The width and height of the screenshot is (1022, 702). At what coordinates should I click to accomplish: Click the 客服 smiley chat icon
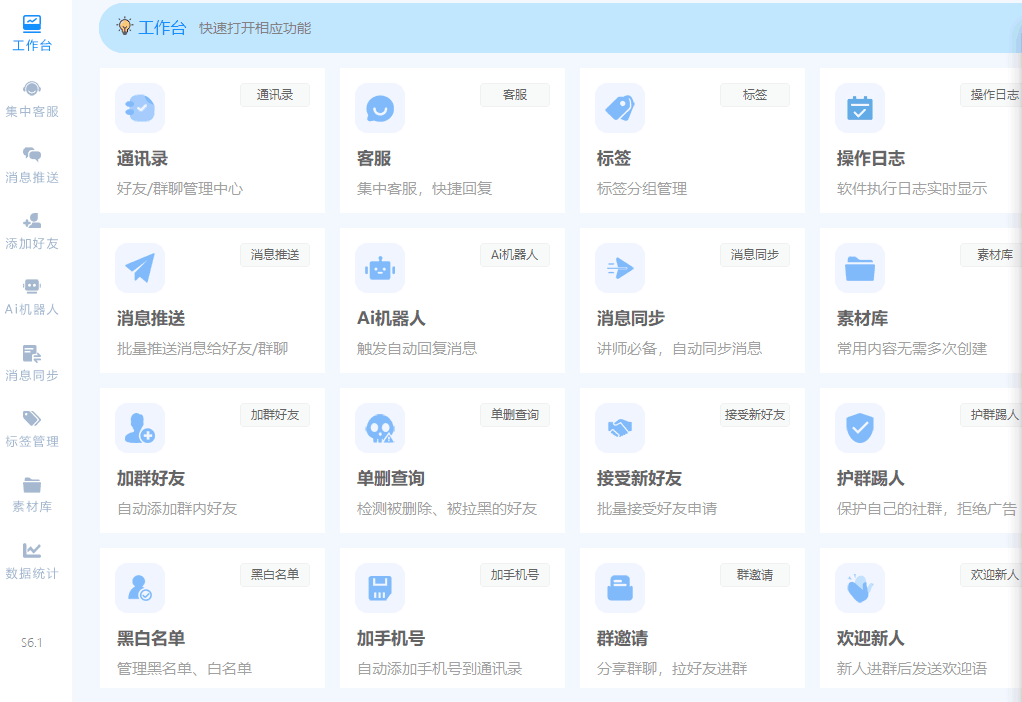[x=380, y=108]
